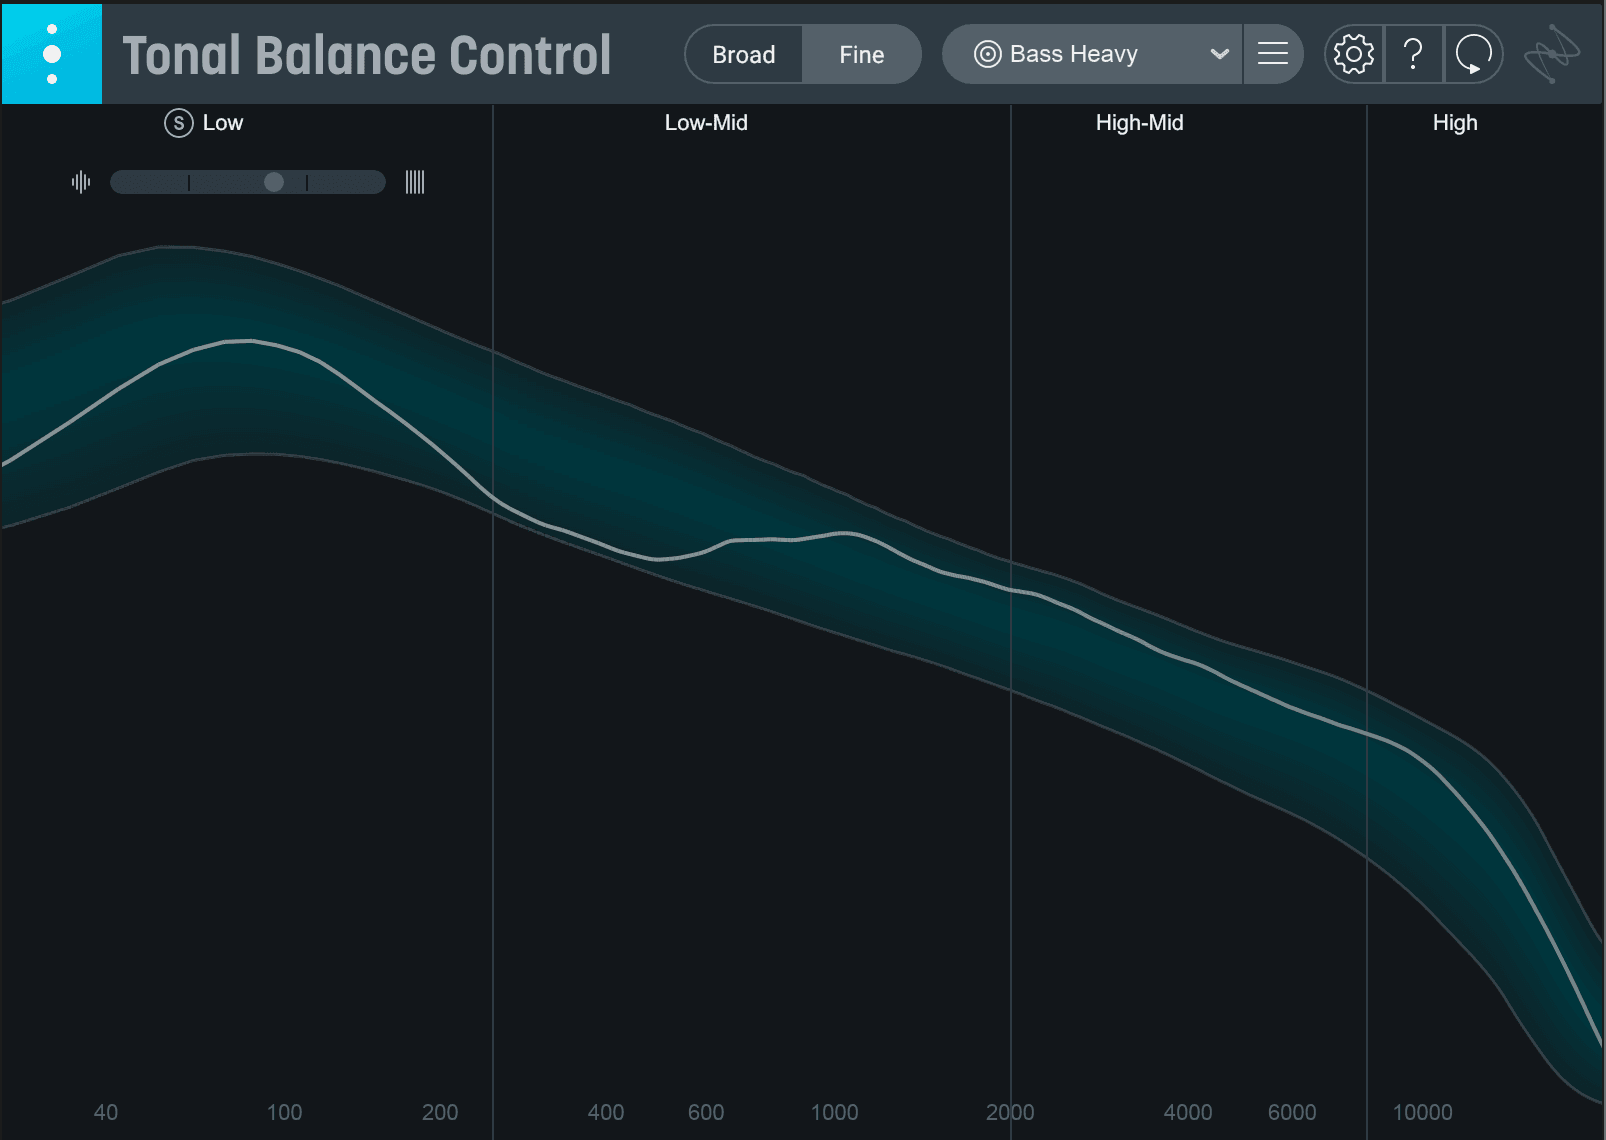Click the reset loop arrow icon
Image resolution: width=1606 pixels, height=1140 pixels.
pyautogui.click(x=1473, y=54)
